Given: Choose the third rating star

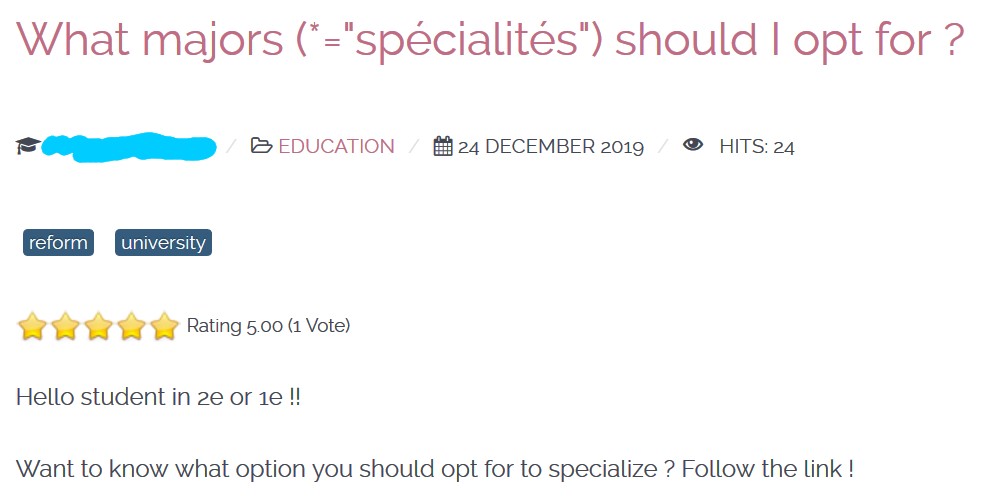Looking at the screenshot, I should point(98,326).
